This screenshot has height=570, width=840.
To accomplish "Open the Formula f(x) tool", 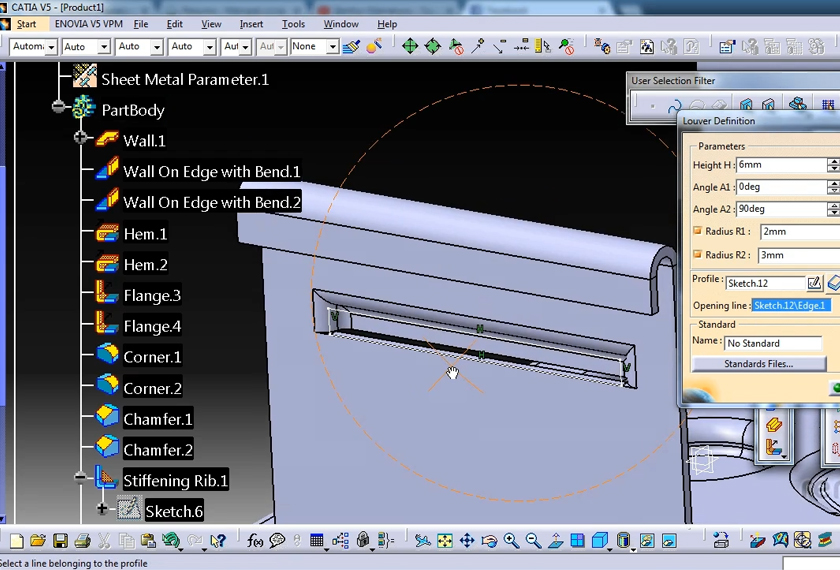I will click(x=254, y=541).
